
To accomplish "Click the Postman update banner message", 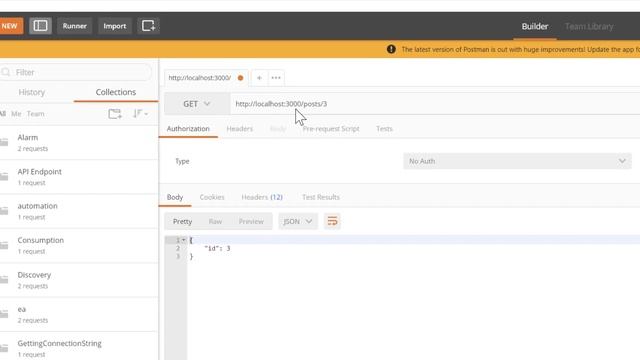I will 520,49.
